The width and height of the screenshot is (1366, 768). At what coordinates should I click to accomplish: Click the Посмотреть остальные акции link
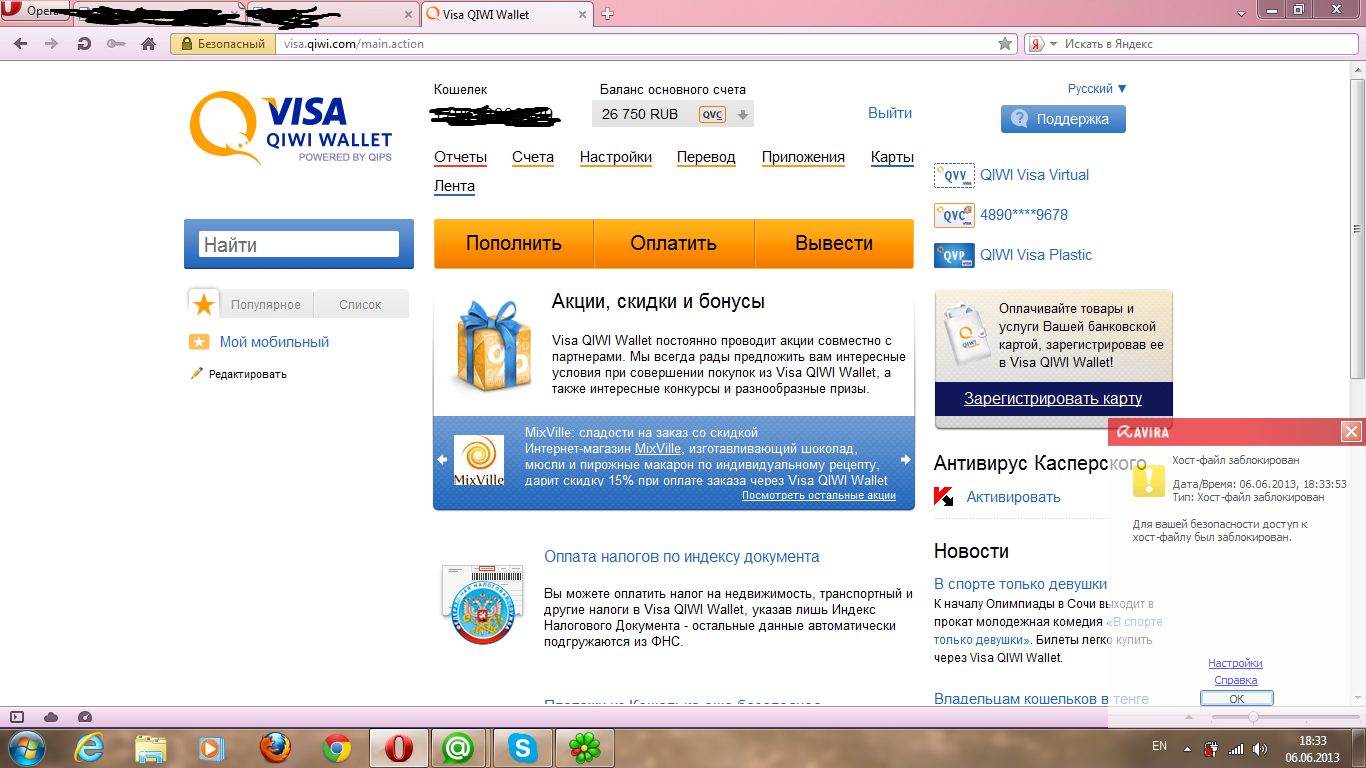[819, 495]
